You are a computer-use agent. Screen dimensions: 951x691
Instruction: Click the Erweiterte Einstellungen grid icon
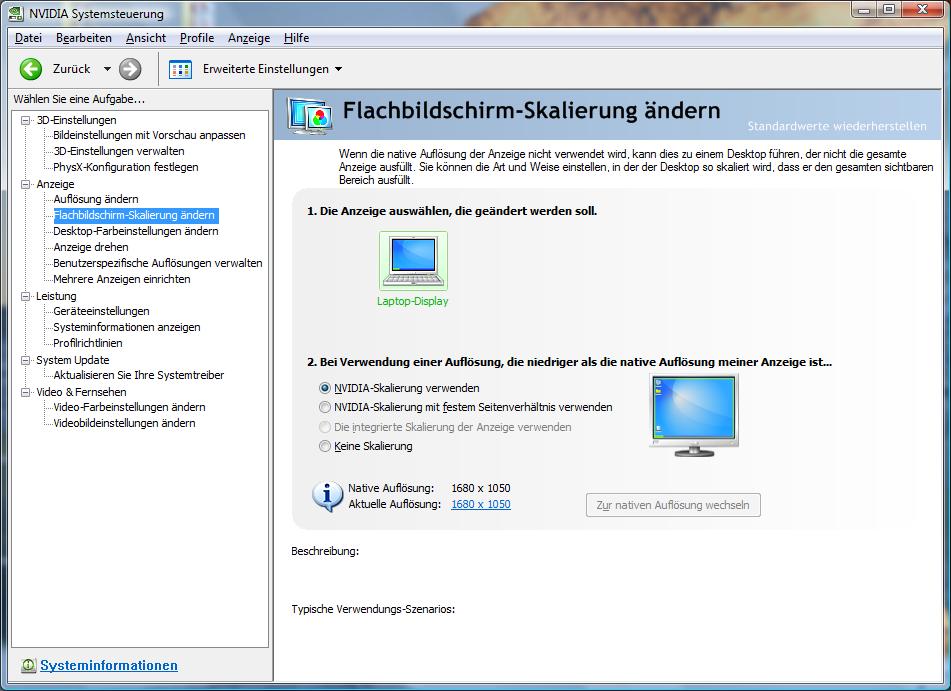tap(180, 69)
